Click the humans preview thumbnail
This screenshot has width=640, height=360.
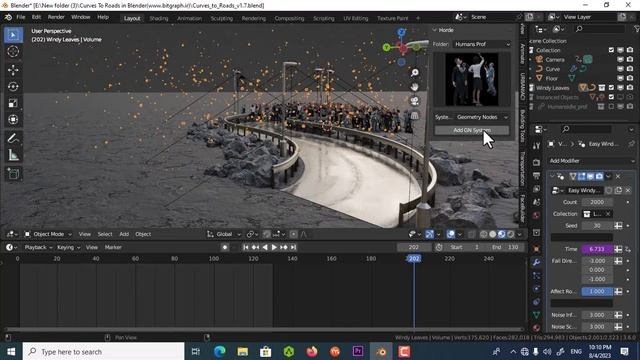pos(471,79)
